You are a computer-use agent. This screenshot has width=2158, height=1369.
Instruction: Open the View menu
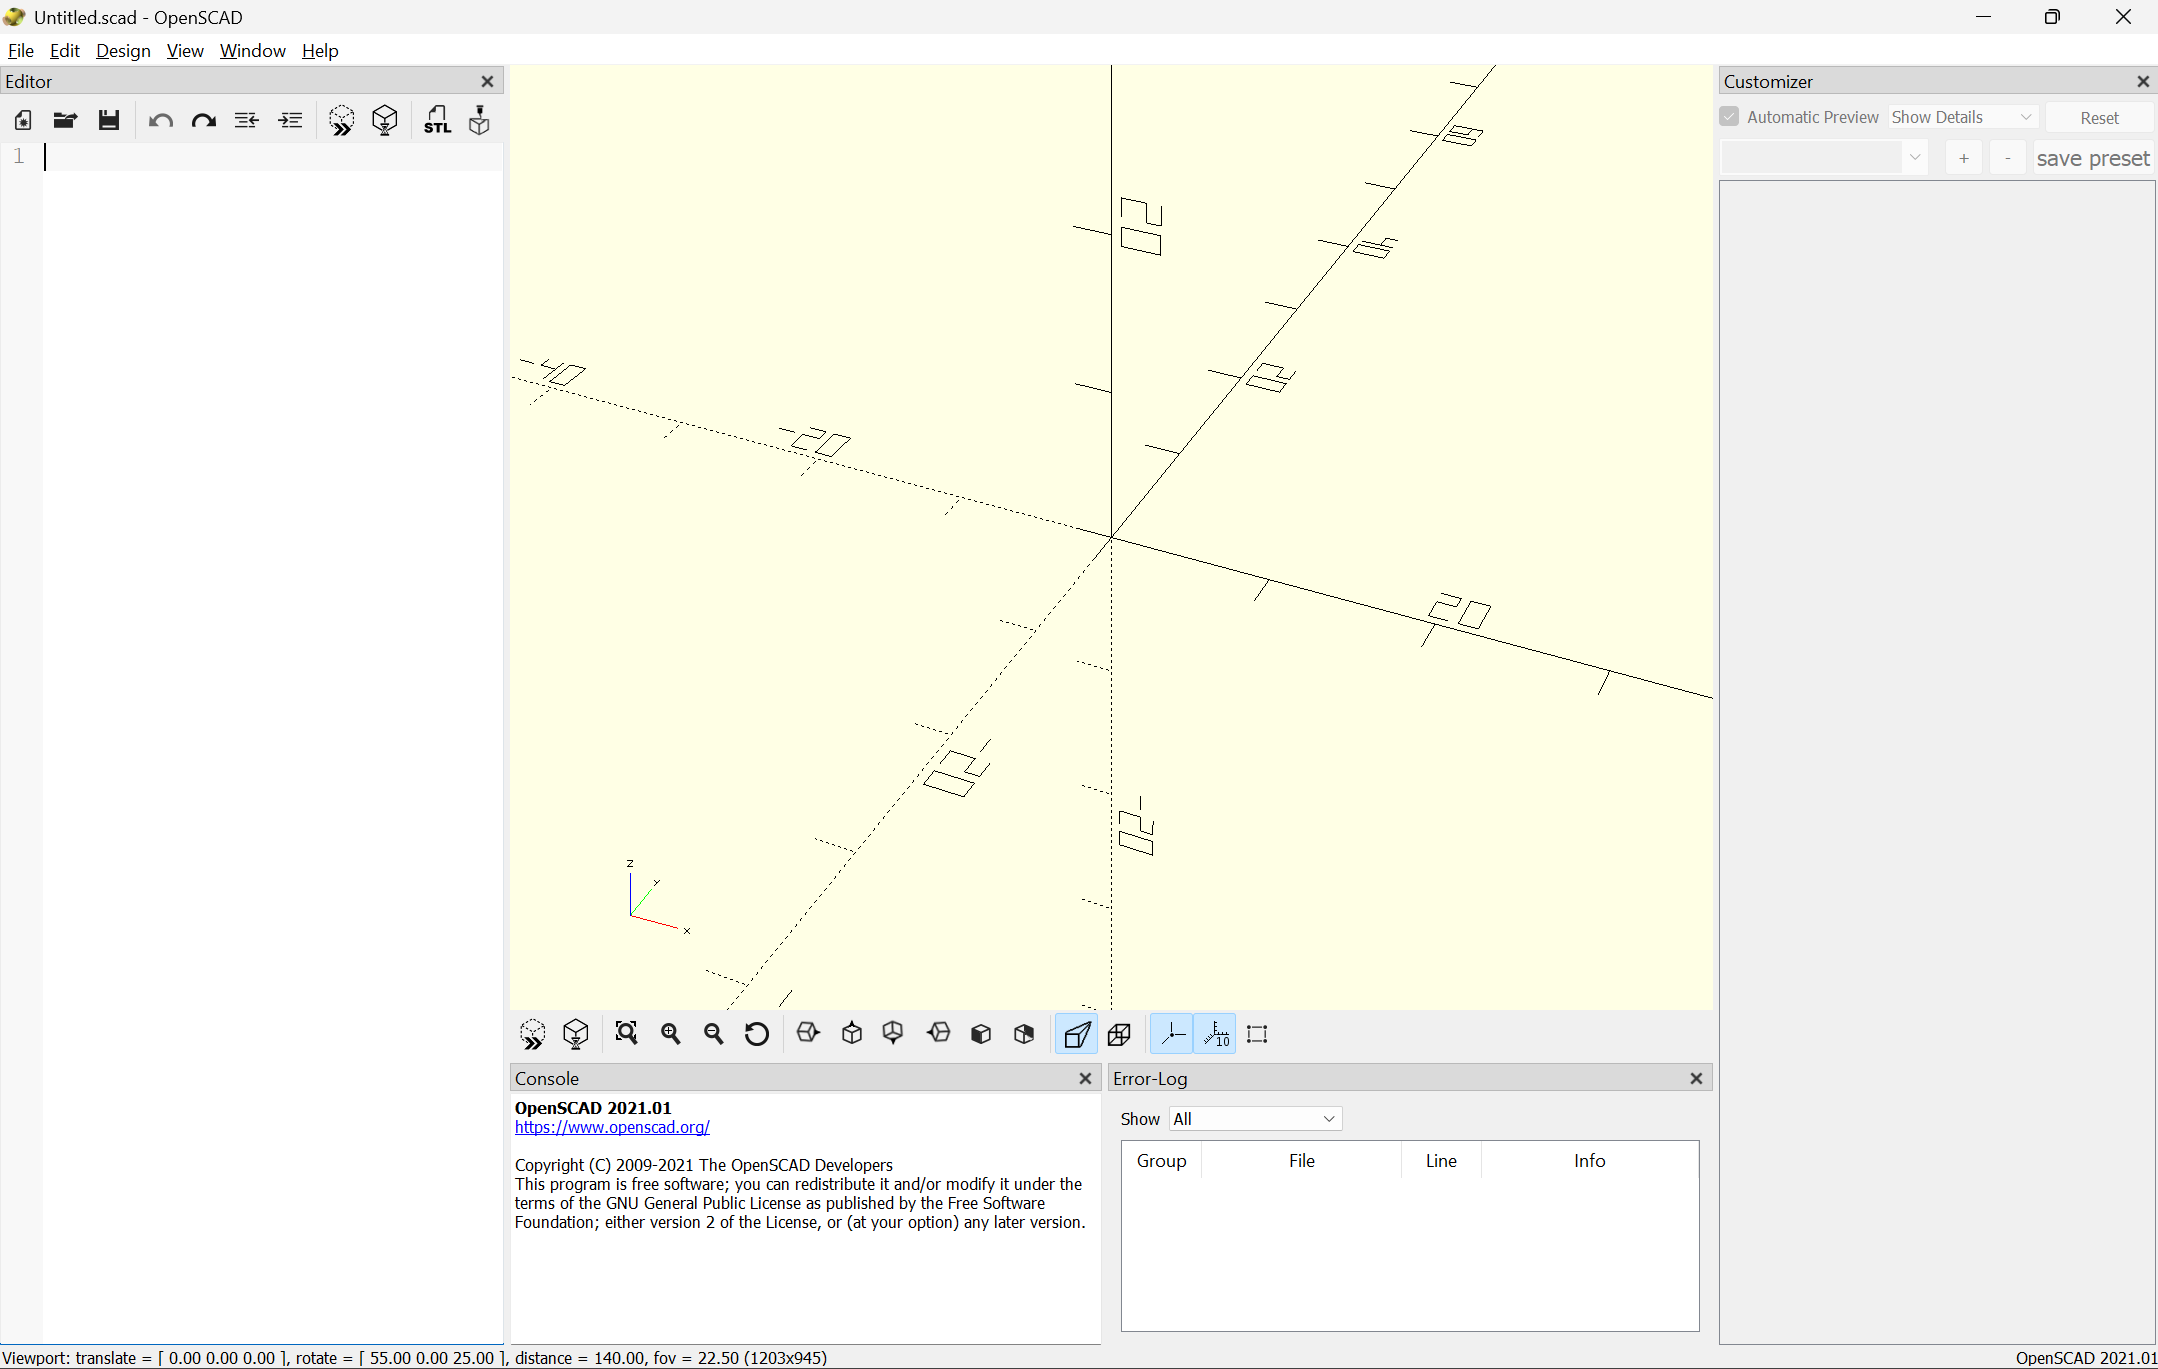pos(185,50)
